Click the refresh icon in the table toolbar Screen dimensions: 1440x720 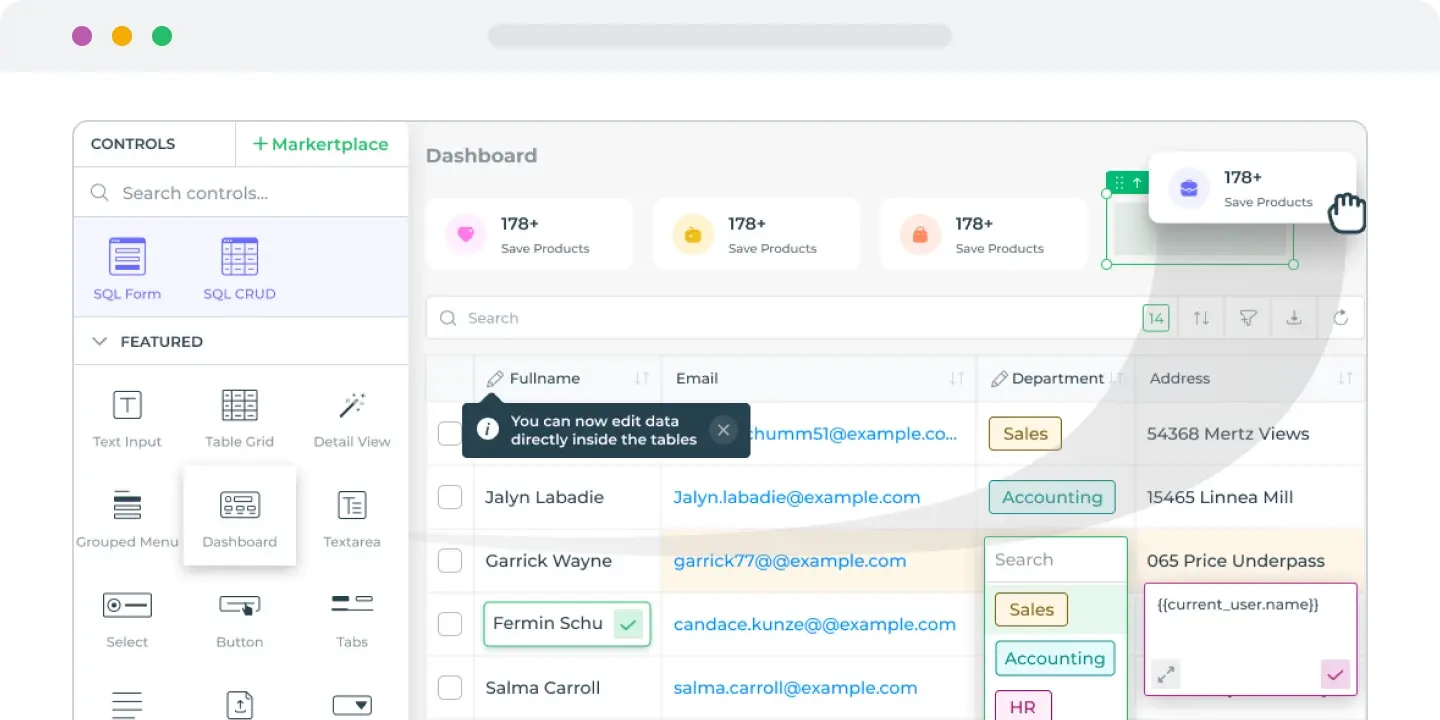coord(1341,317)
